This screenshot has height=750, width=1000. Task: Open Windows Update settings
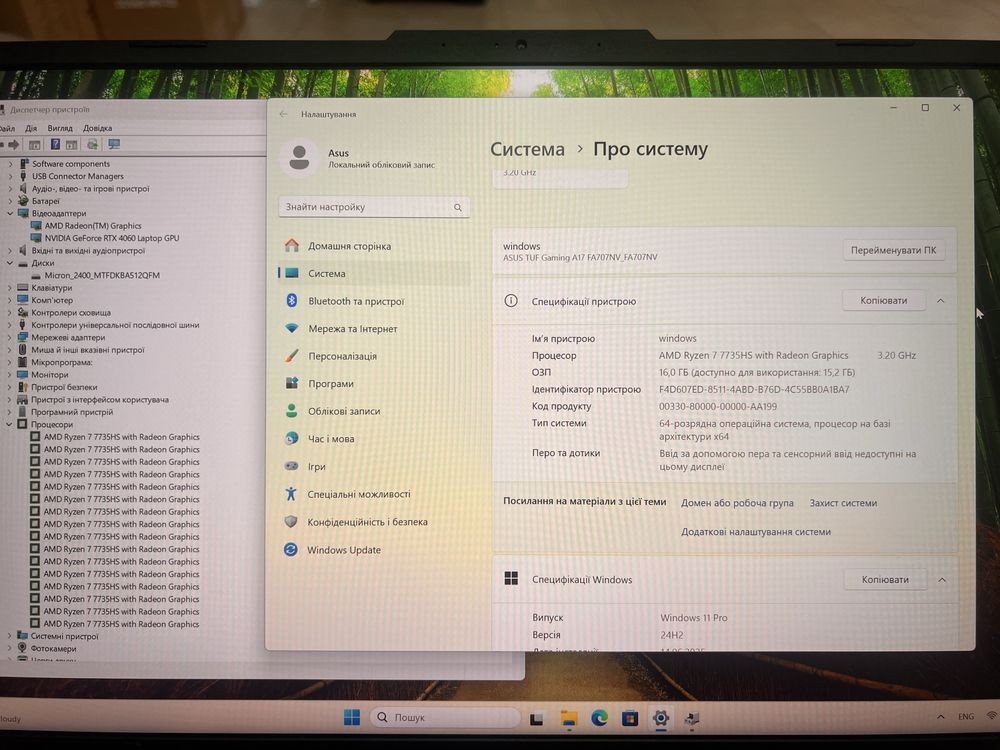pos(344,550)
